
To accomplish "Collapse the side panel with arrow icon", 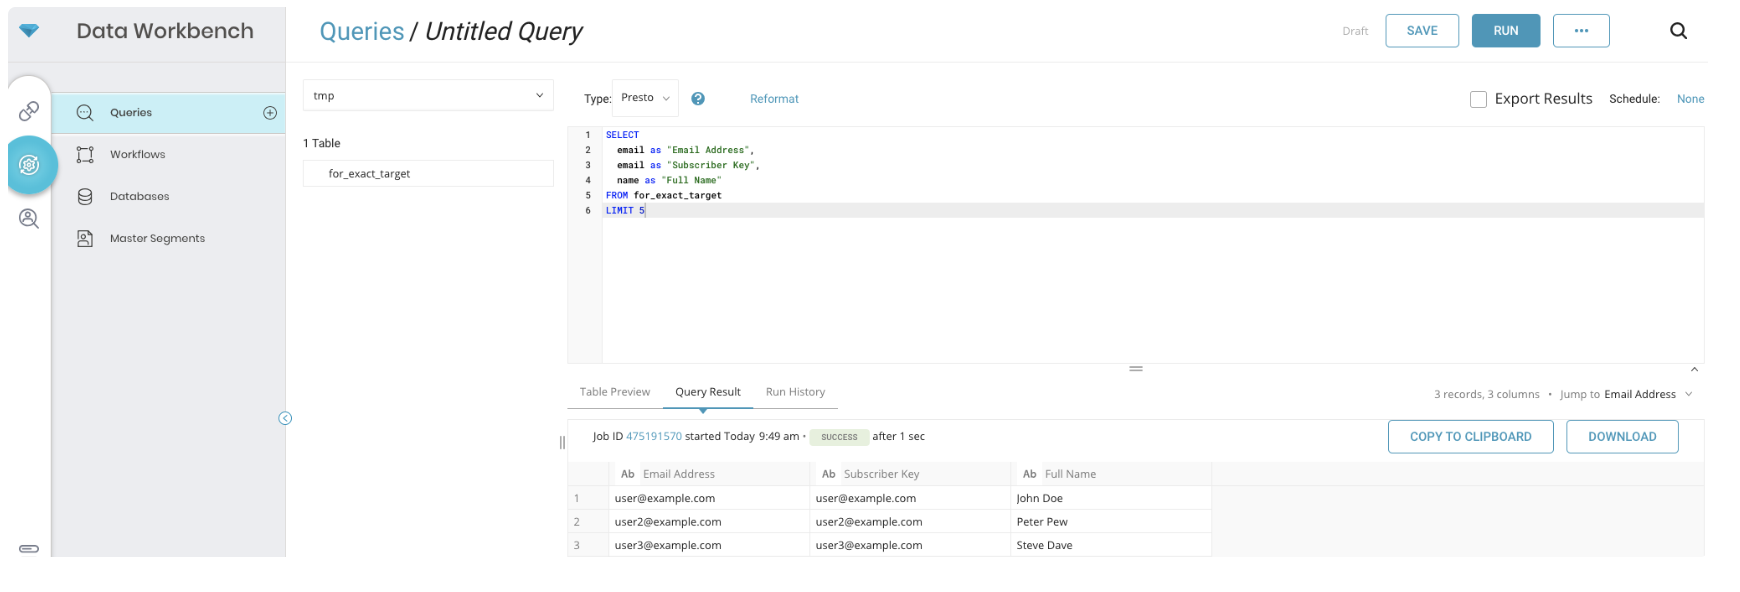I will [x=285, y=418].
